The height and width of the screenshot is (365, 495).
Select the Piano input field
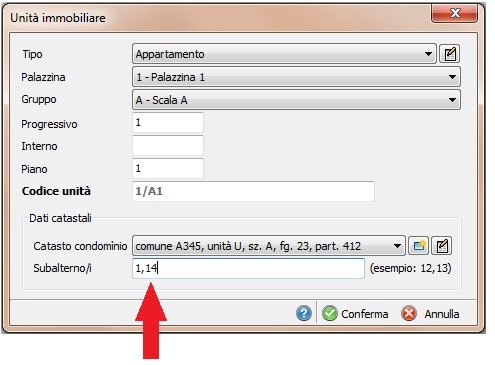tap(168, 168)
